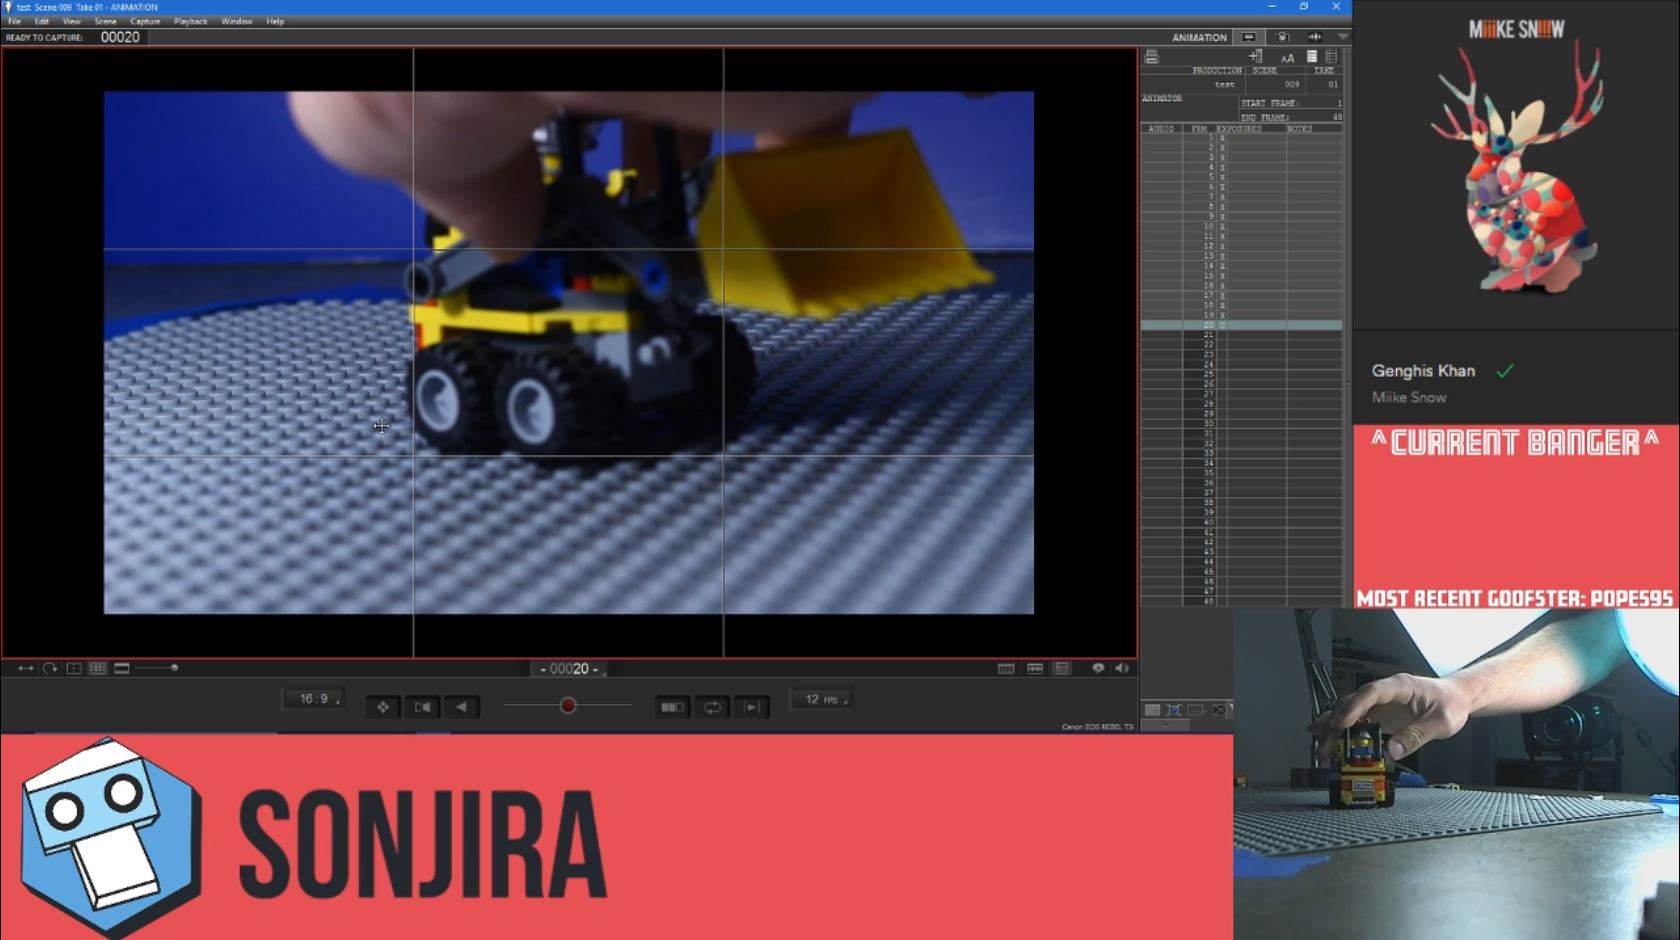Click the four-arrow move tool button
The image size is (1680, 940).
coord(383,707)
